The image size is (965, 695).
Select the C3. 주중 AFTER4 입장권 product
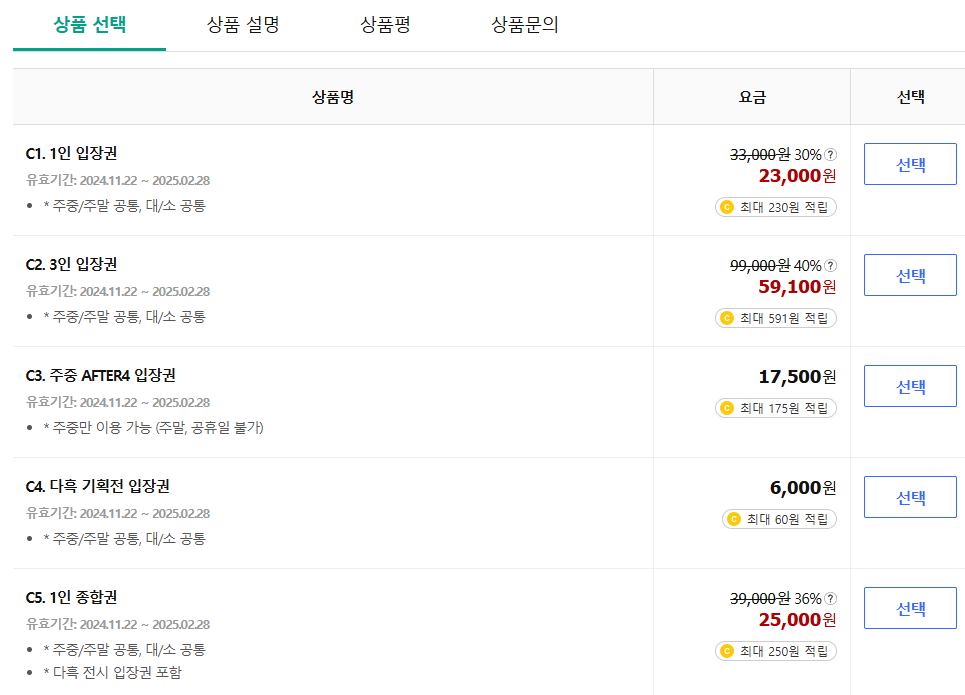[910, 386]
